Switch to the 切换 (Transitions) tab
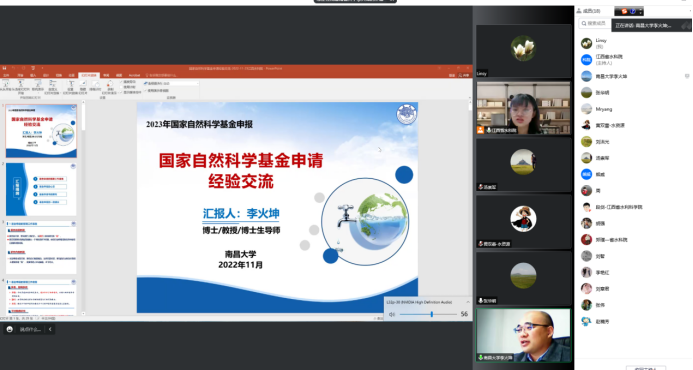693x370 pixels. click(59, 76)
